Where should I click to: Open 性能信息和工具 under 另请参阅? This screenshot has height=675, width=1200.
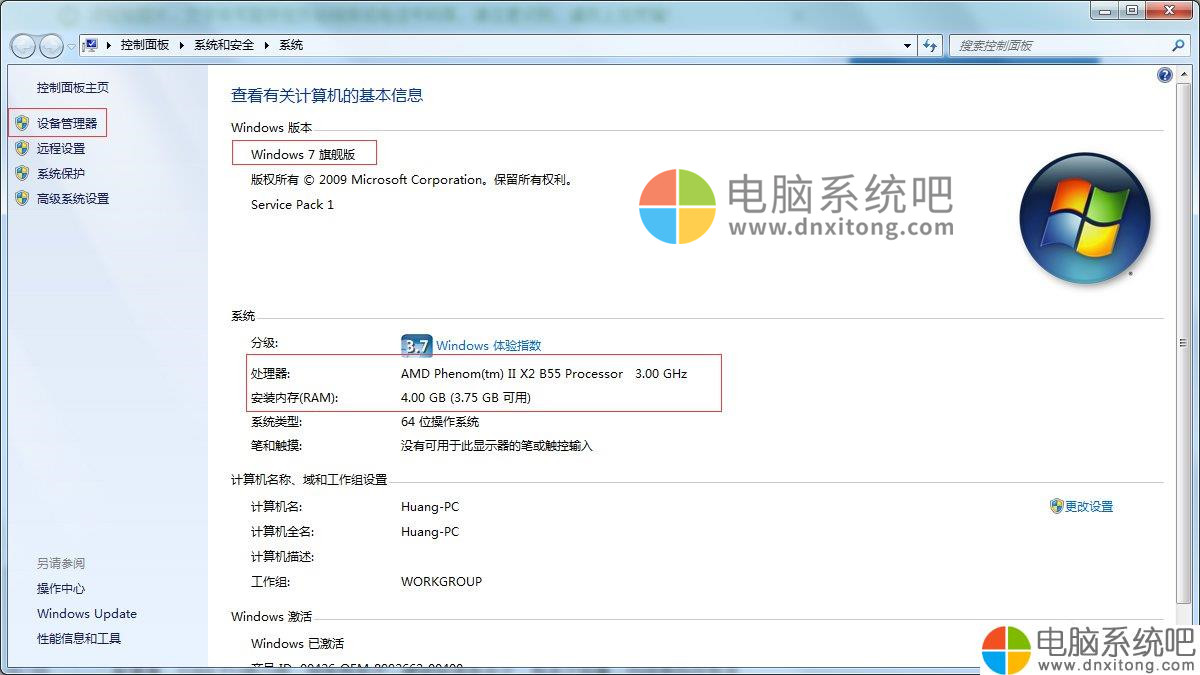coord(79,639)
